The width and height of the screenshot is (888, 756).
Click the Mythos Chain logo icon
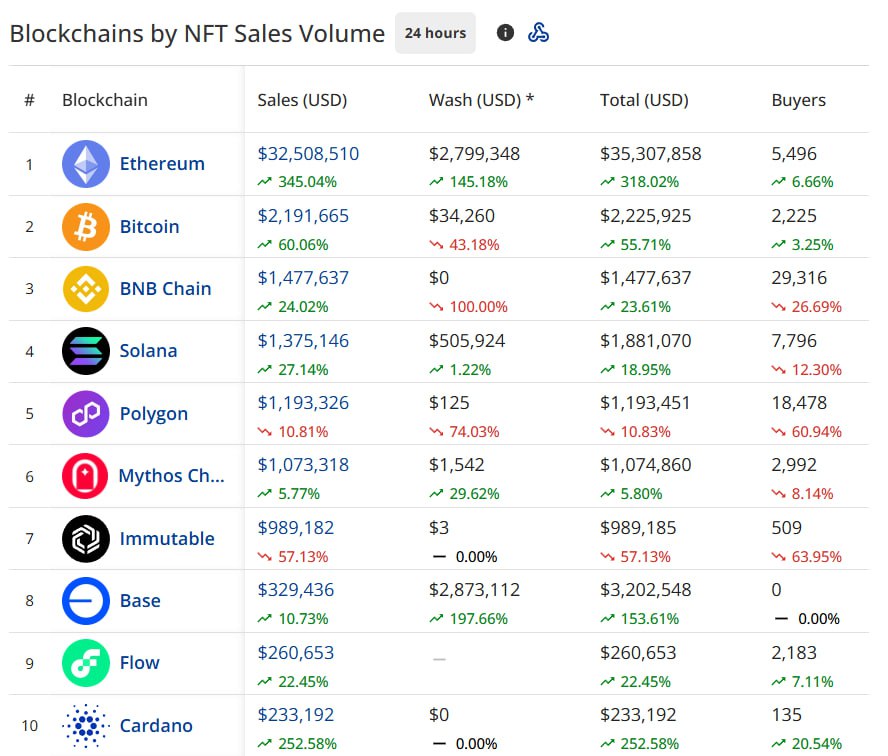86,476
